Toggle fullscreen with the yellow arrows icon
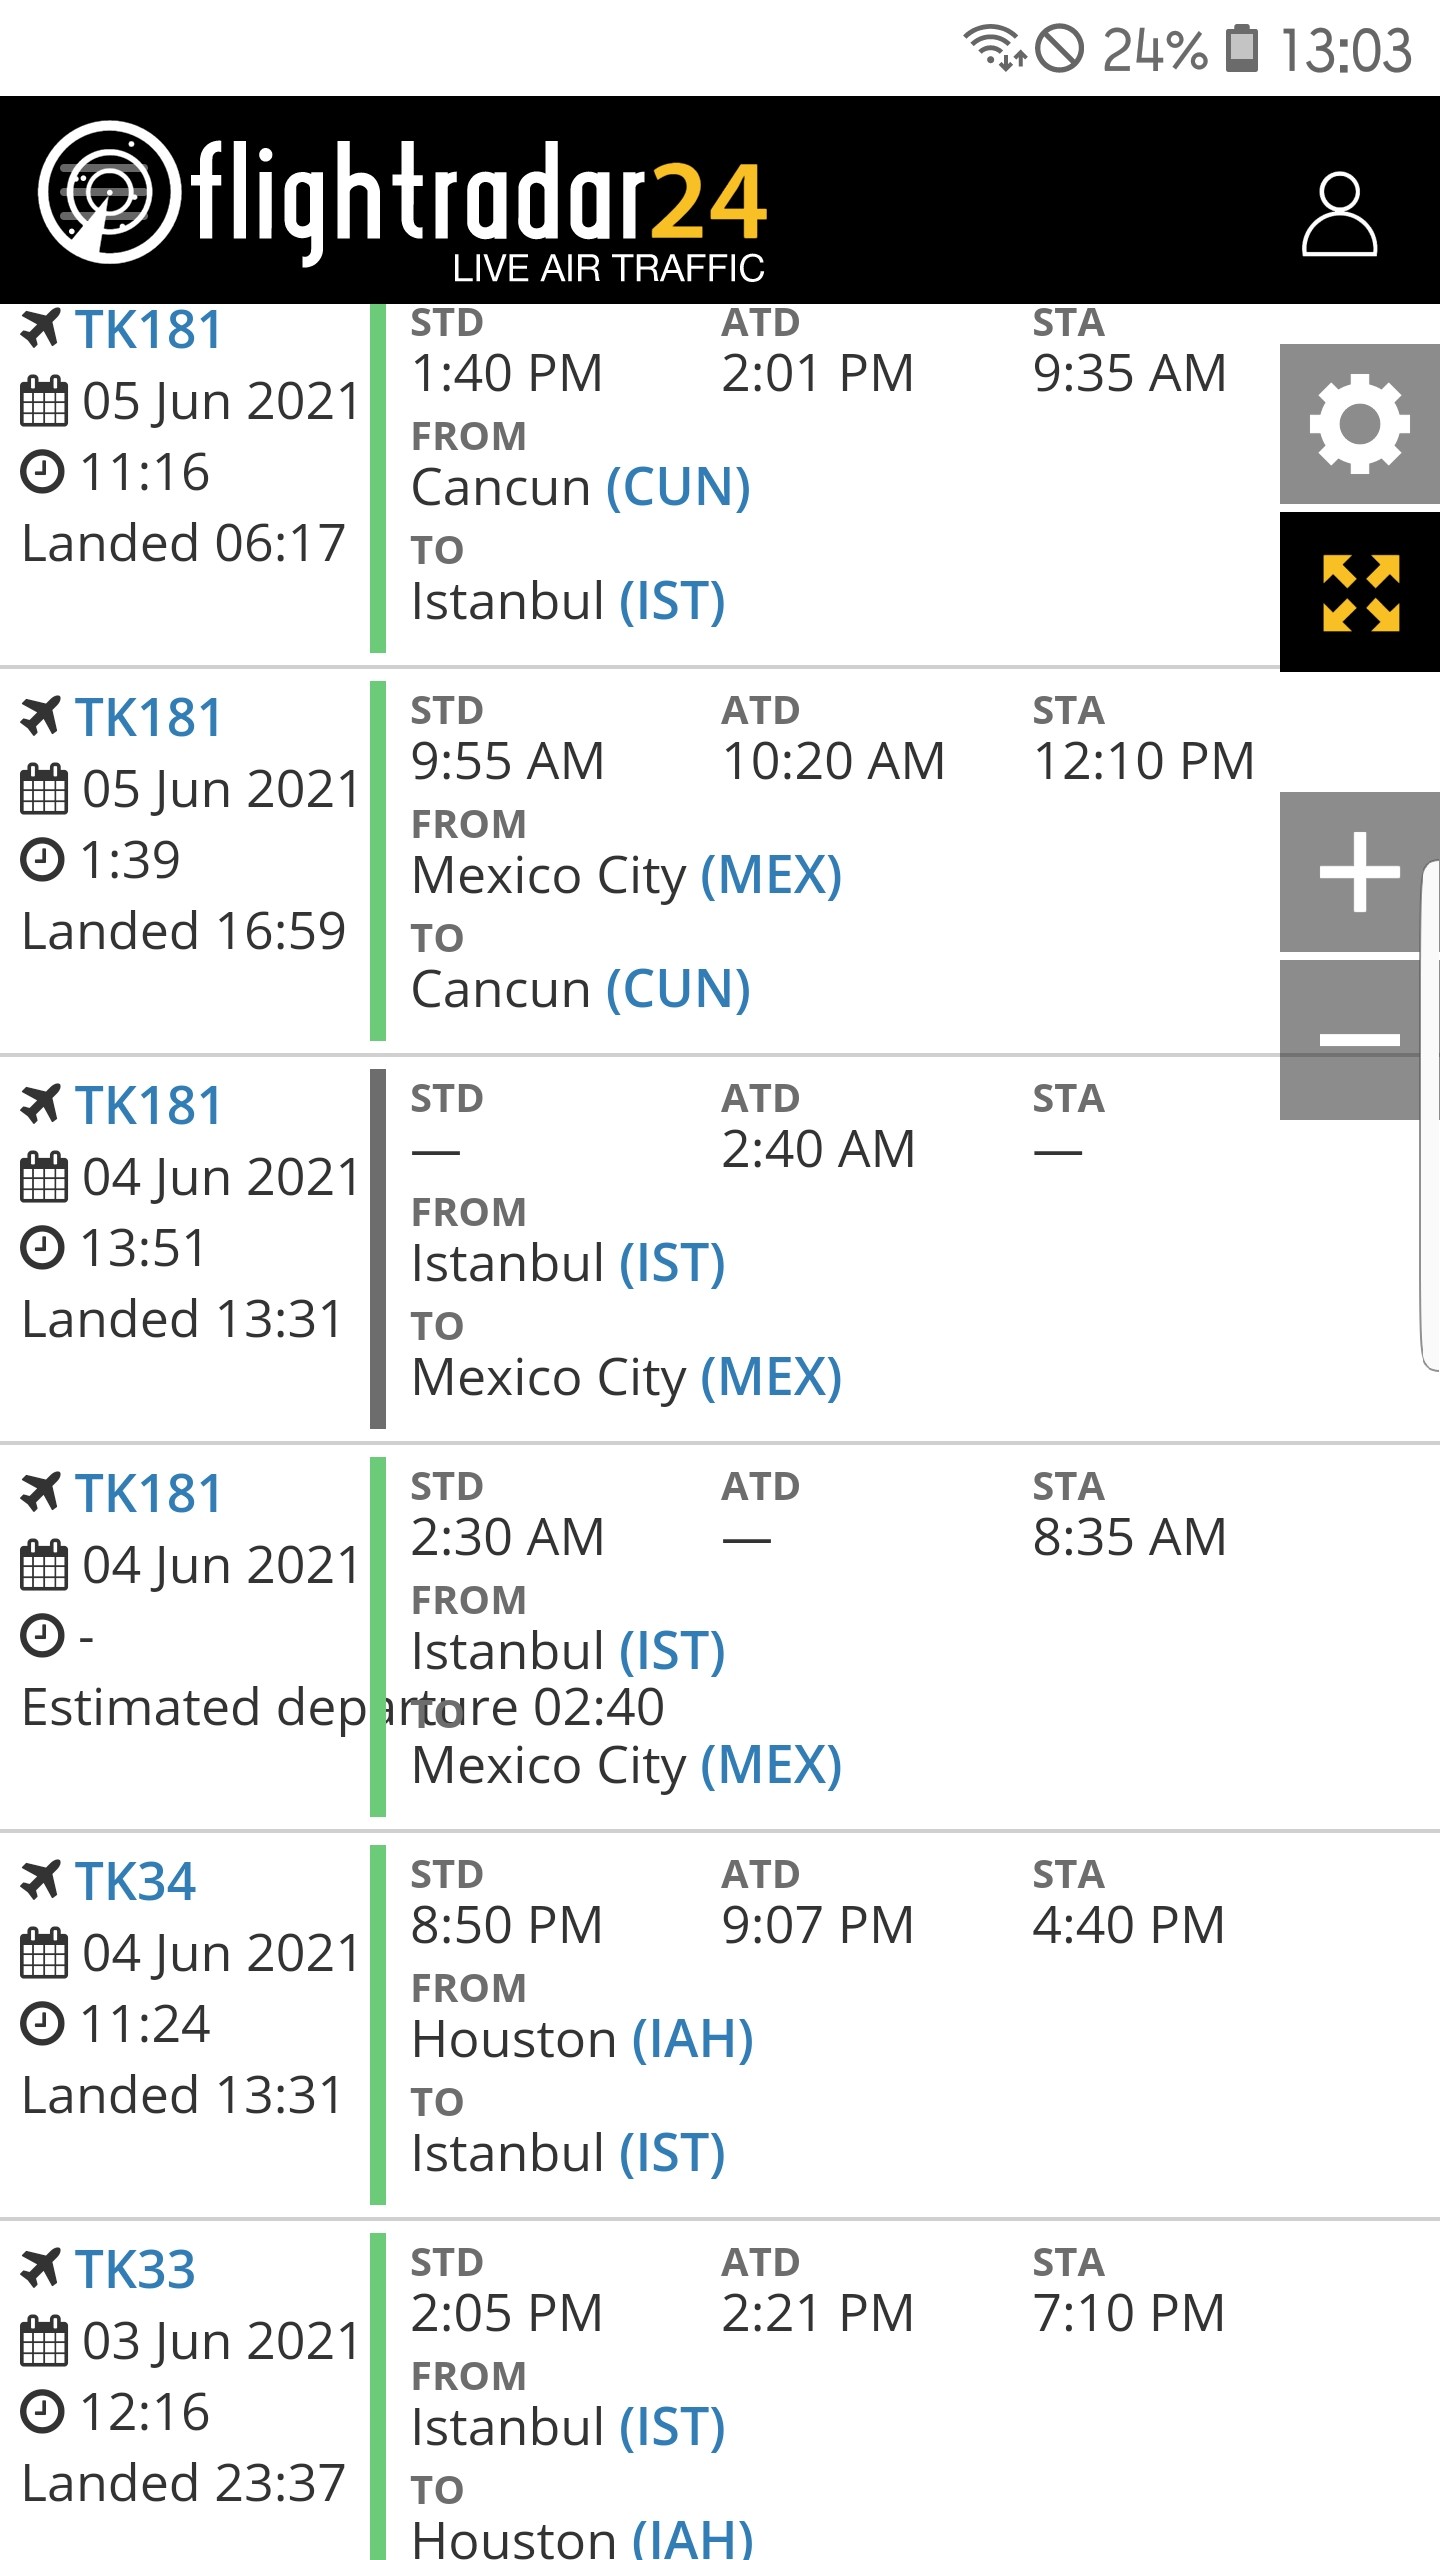This screenshot has width=1440, height=2560. click(x=1360, y=592)
